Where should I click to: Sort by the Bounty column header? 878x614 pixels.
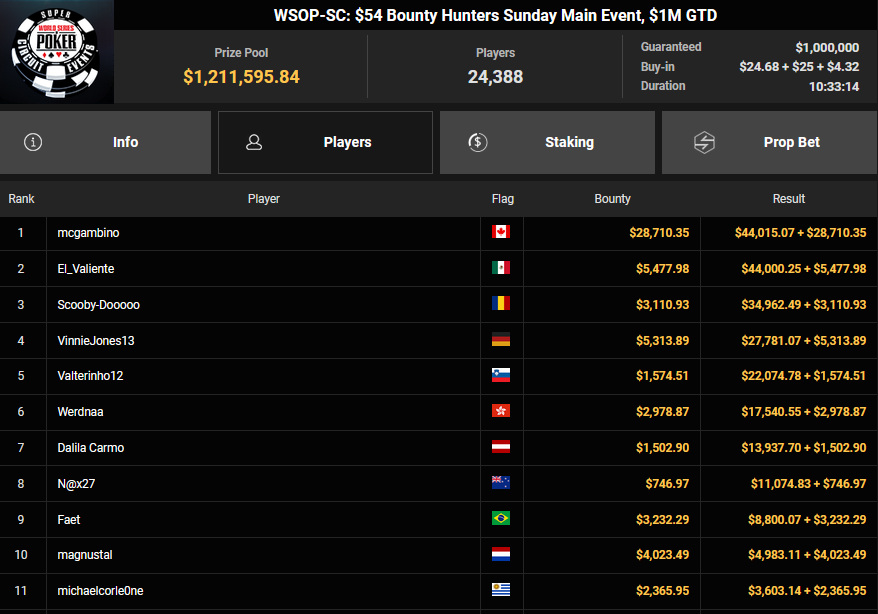click(612, 199)
